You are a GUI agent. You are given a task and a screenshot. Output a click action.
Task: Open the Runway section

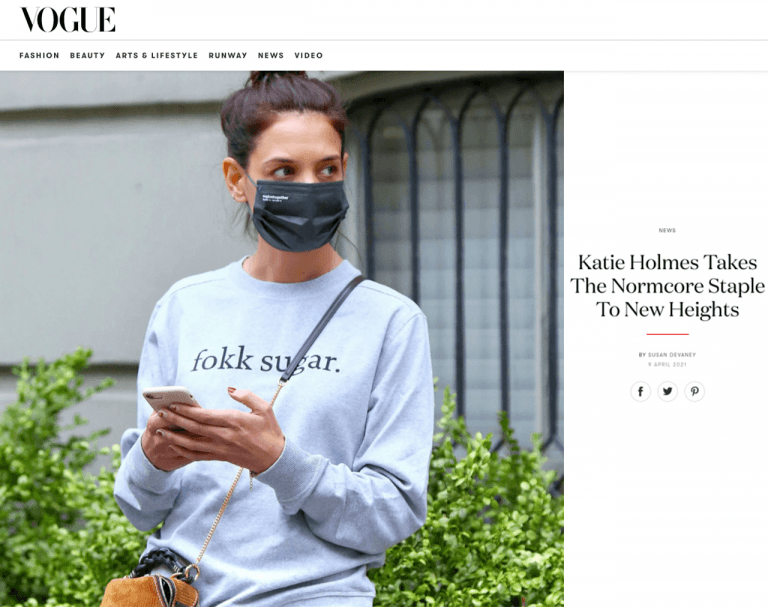point(228,55)
